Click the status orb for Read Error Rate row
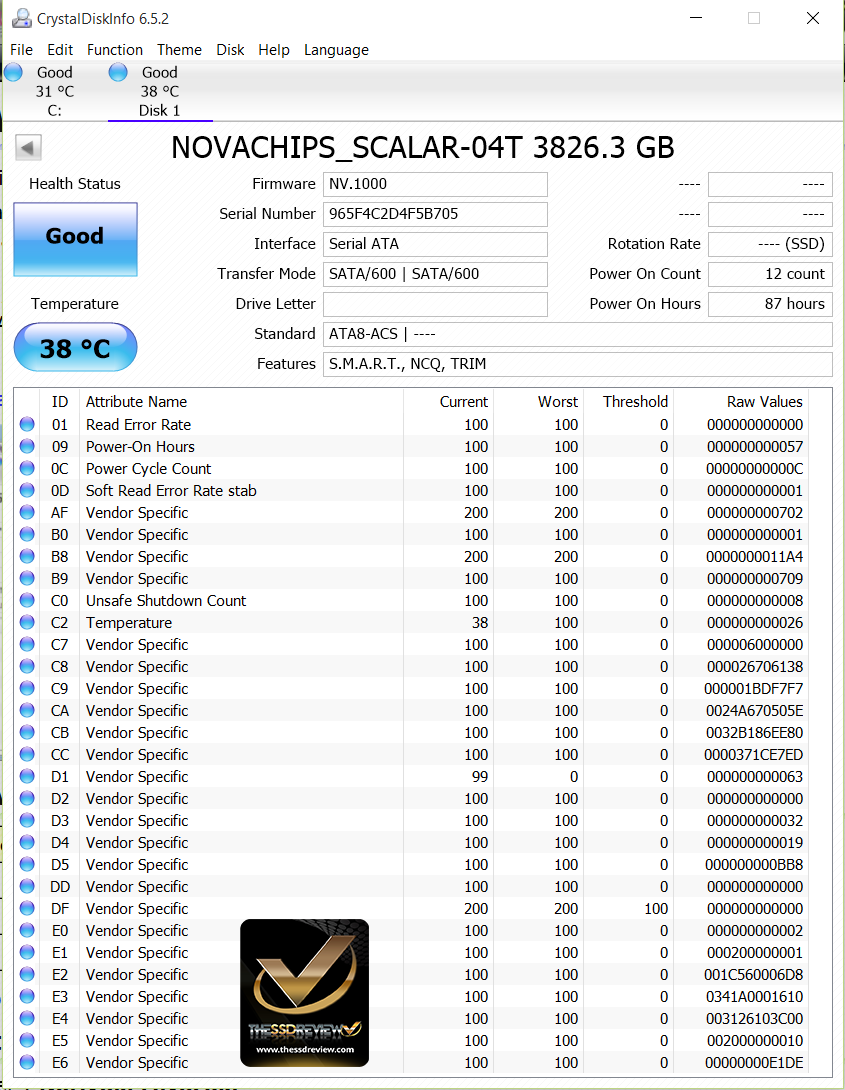Viewport: 845px width, 1090px height. [27, 424]
